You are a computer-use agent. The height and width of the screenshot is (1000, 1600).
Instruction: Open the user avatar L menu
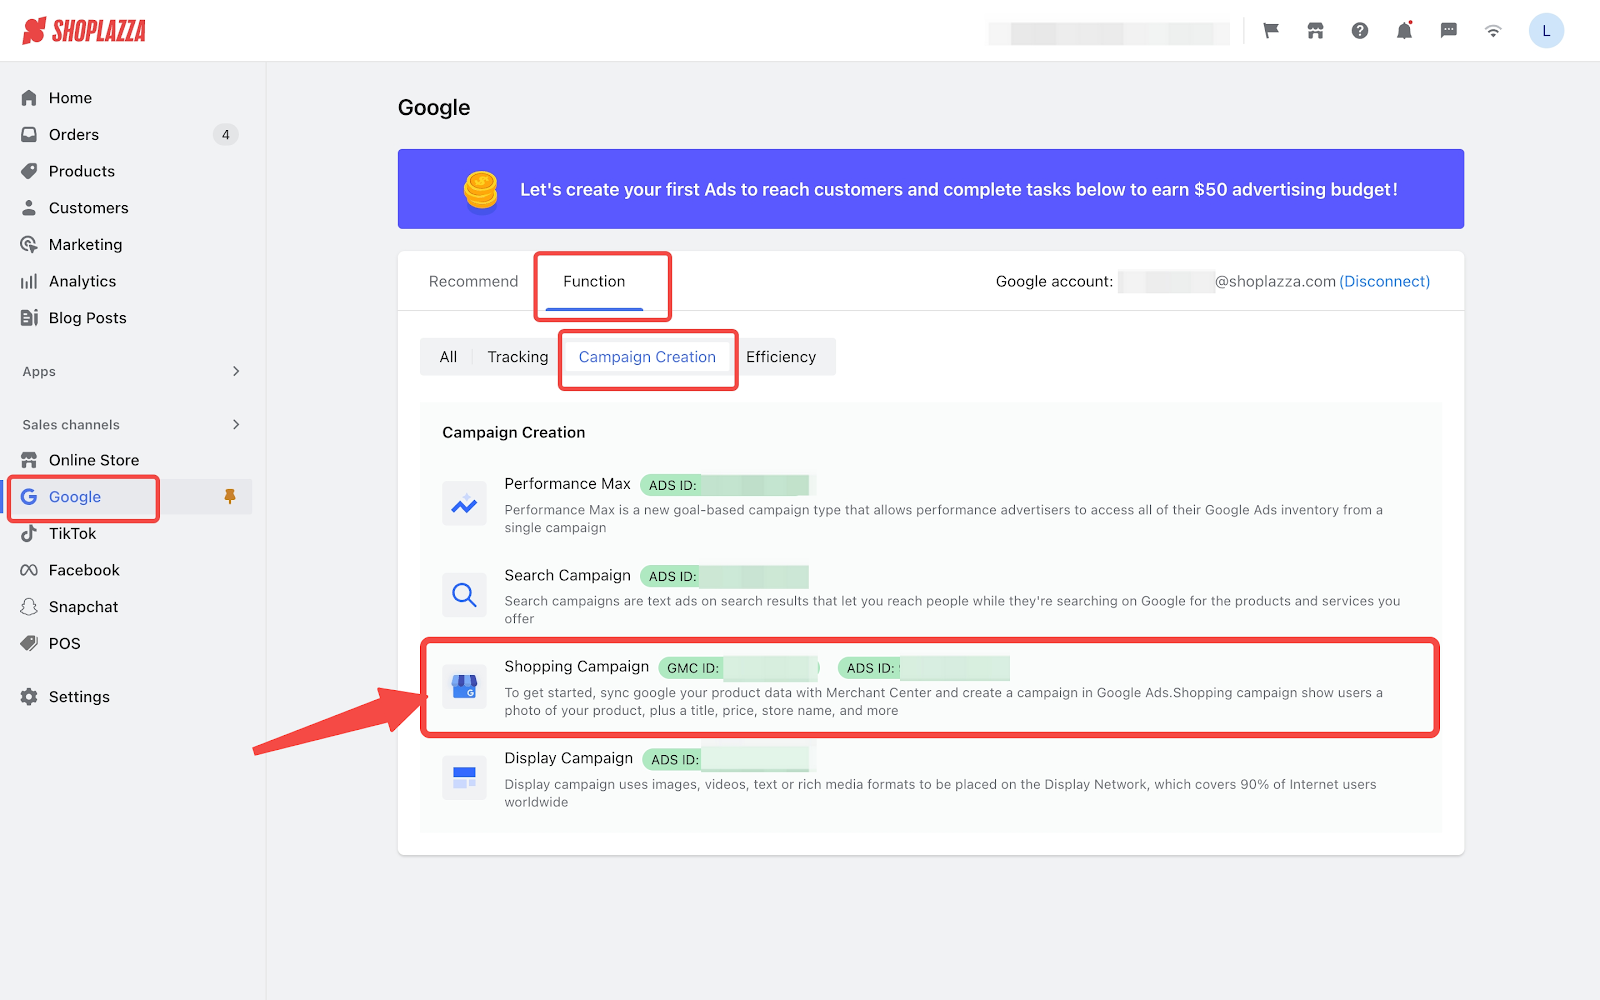click(1546, 31)
